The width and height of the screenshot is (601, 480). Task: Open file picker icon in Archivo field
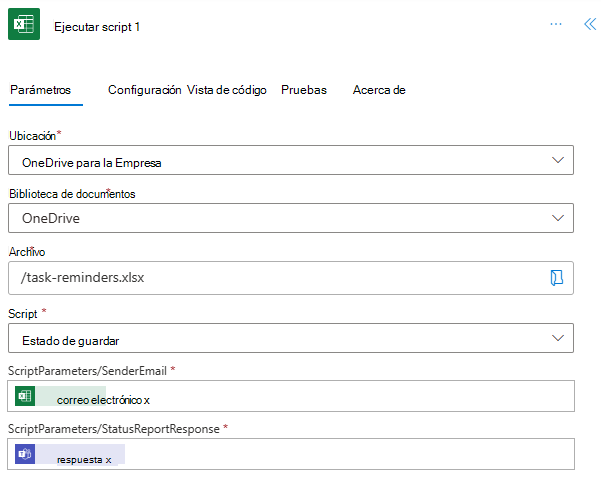click(x=557, y=278)
